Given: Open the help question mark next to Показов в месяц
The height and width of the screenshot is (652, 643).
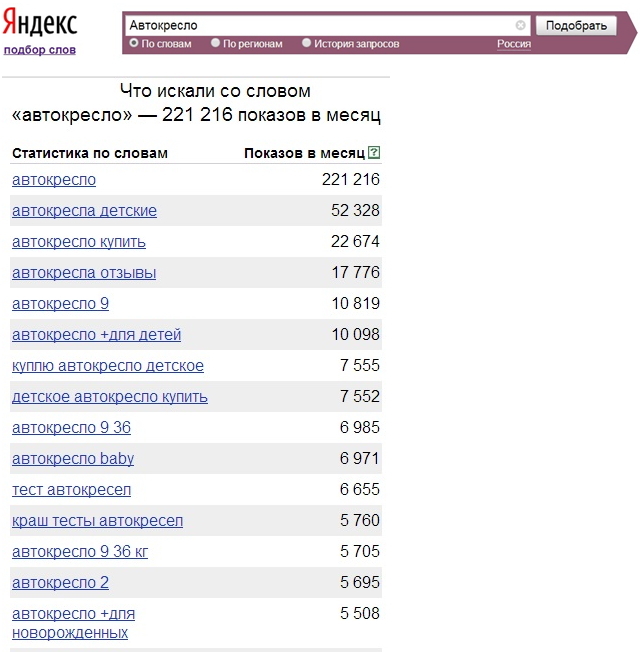Looking at the screenshot, I should click(374, 153).
